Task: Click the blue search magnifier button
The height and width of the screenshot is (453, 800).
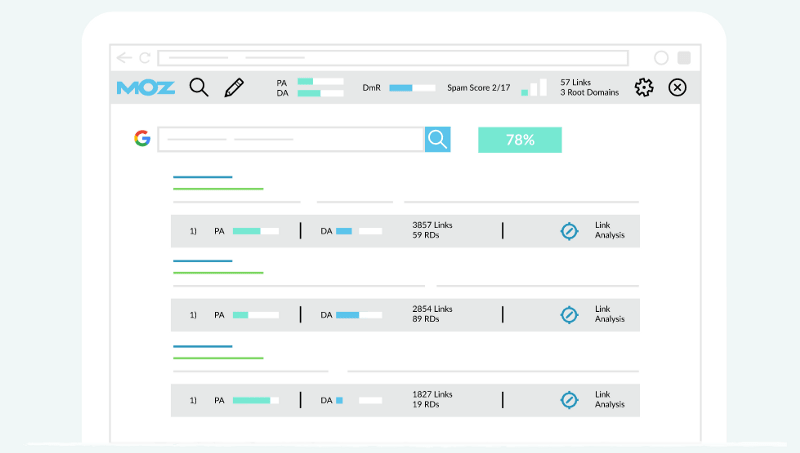Action: click(x=438, y=139)
